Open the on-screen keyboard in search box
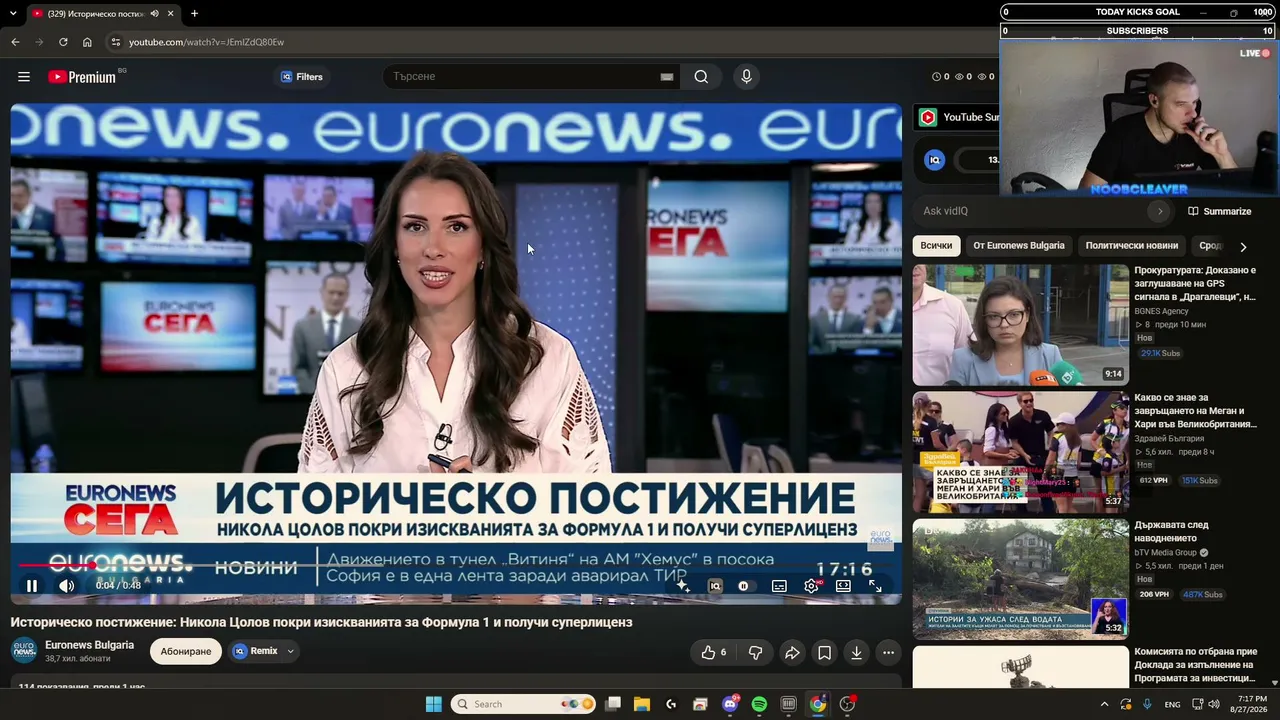This screenshot has height=720, width=1280. (x=667, y=77)
